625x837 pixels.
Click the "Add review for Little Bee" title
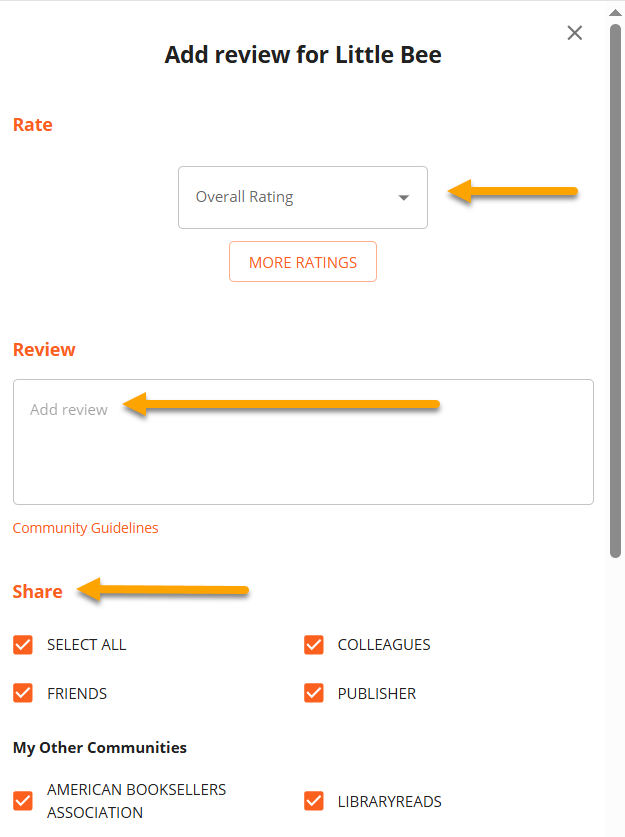tap(303, 54)
